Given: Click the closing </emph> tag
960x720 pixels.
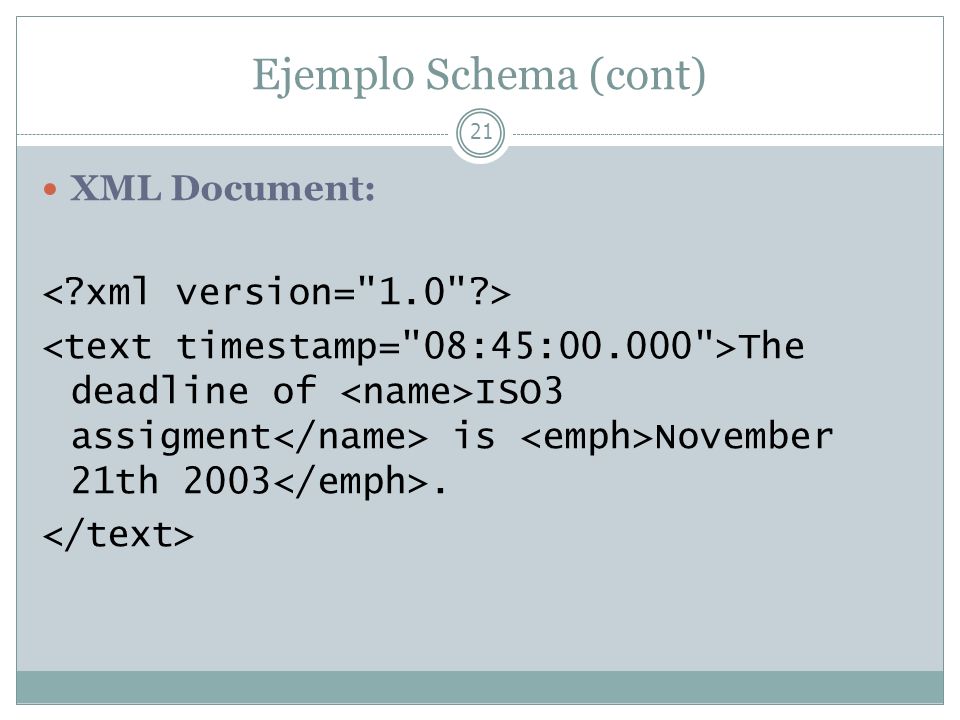Looking at the screenshot, I should tap(350, 482).
